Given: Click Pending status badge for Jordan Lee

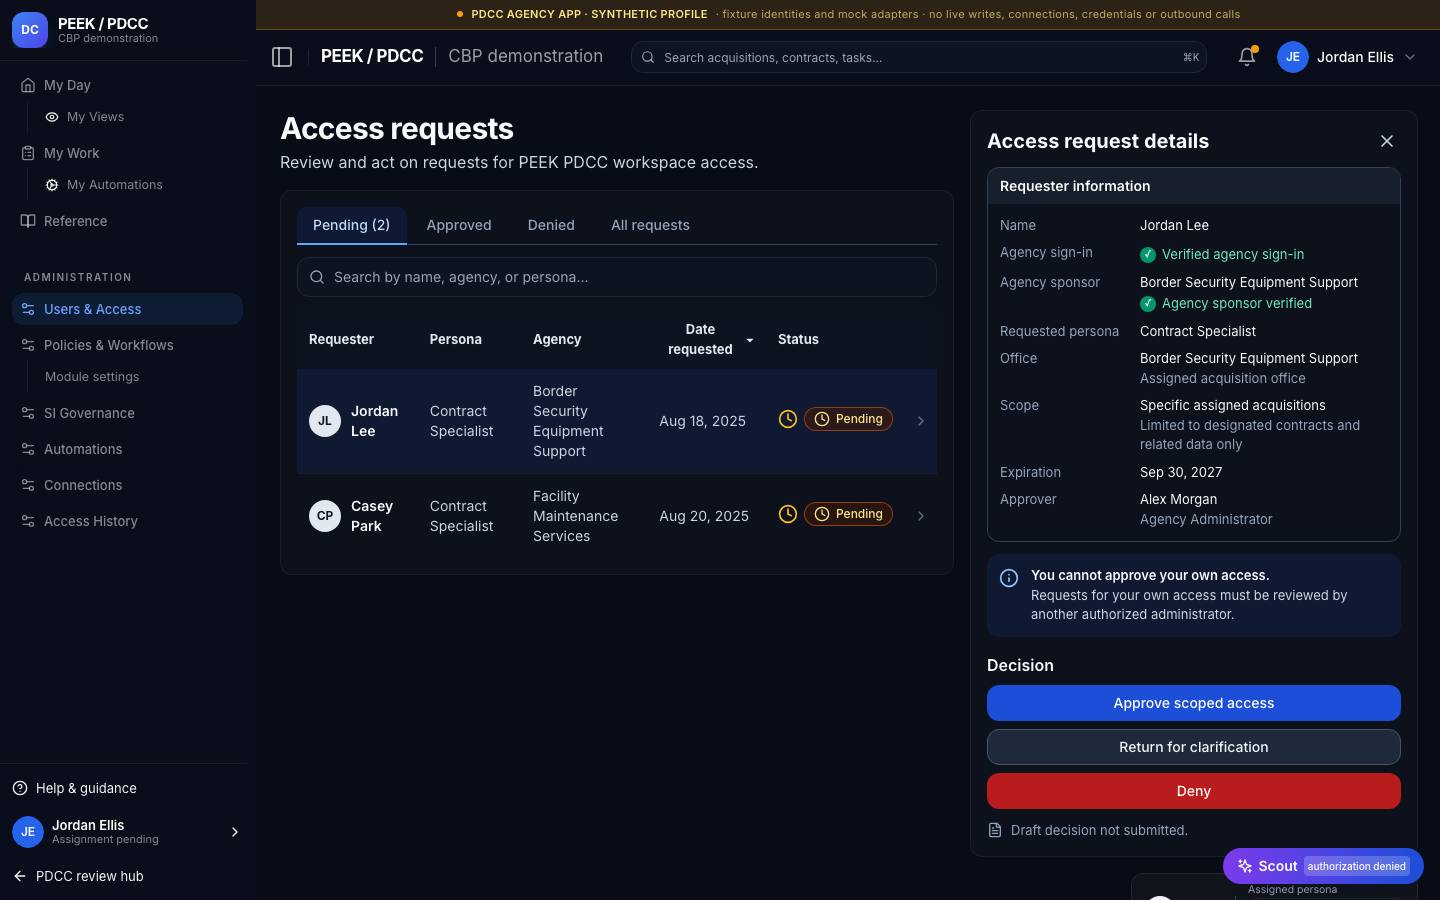Looking at the screenshot, I should 848,419.
